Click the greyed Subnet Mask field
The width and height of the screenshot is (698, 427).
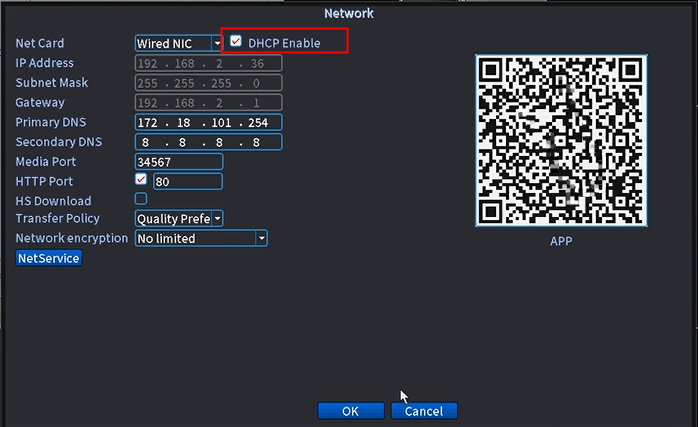pyautogui.click(x=208, y=83)
